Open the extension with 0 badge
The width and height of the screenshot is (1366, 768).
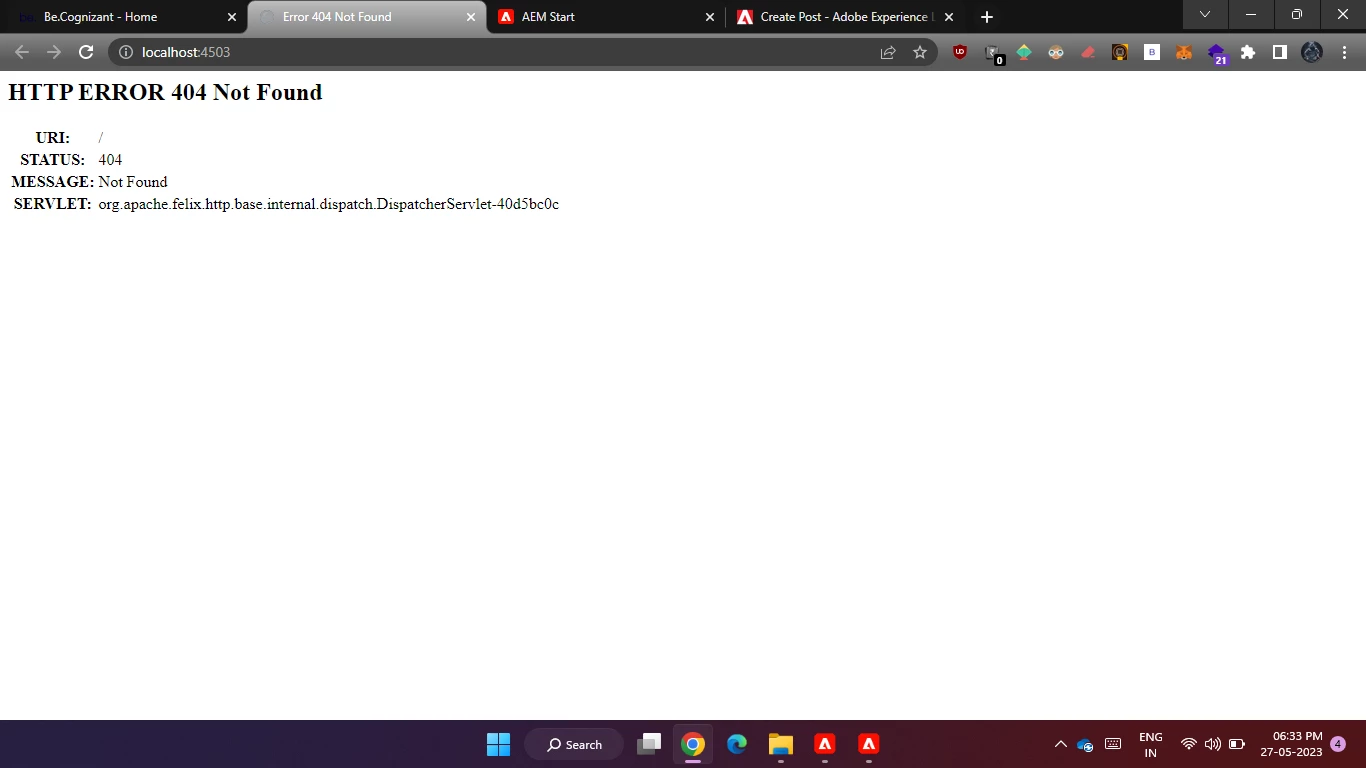coord(992,53)
